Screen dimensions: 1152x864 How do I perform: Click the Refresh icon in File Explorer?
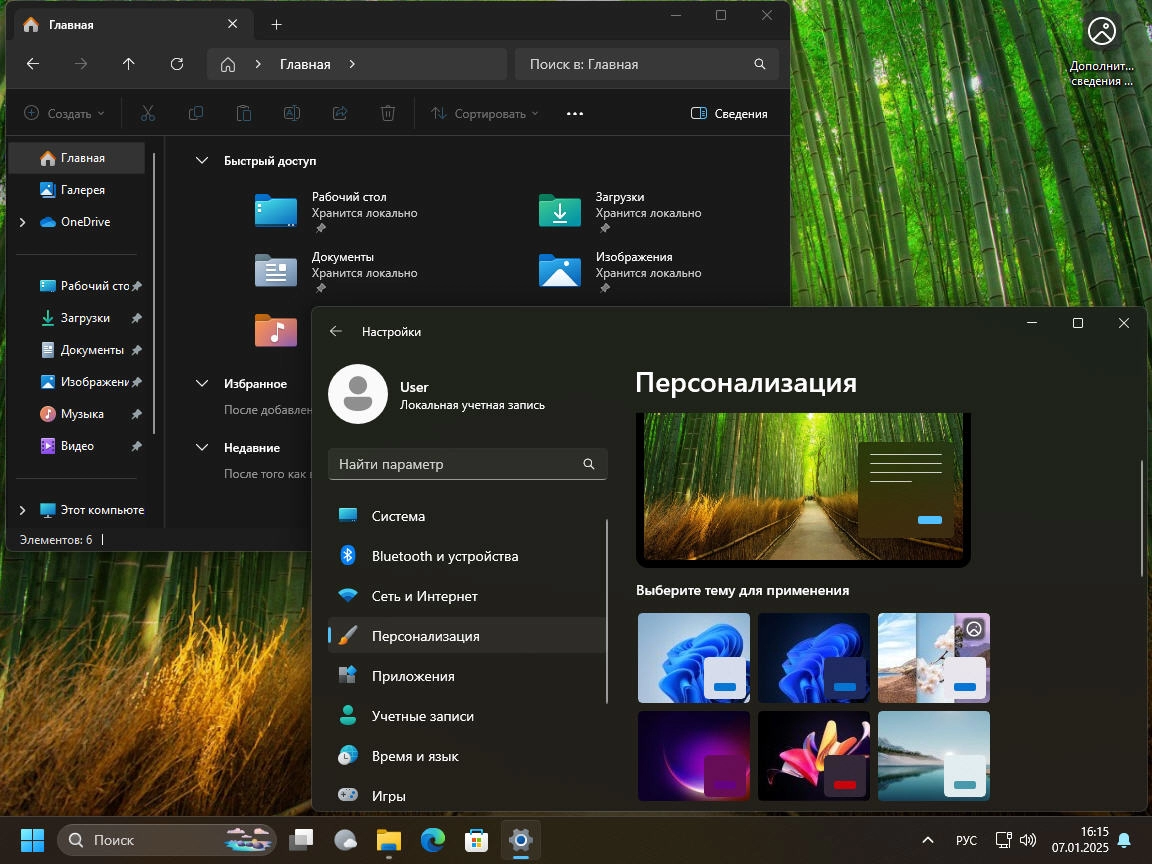tap(177, 64)
